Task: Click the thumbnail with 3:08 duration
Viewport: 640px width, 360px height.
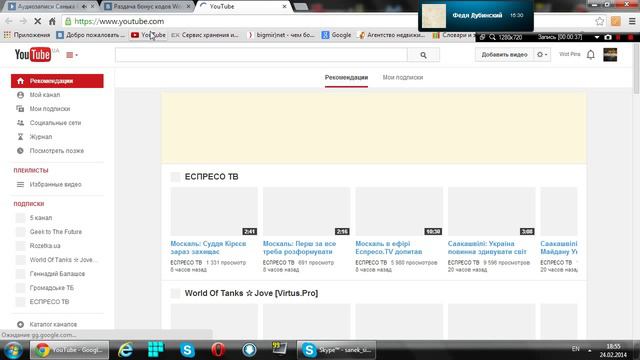Action: [491, 211]
